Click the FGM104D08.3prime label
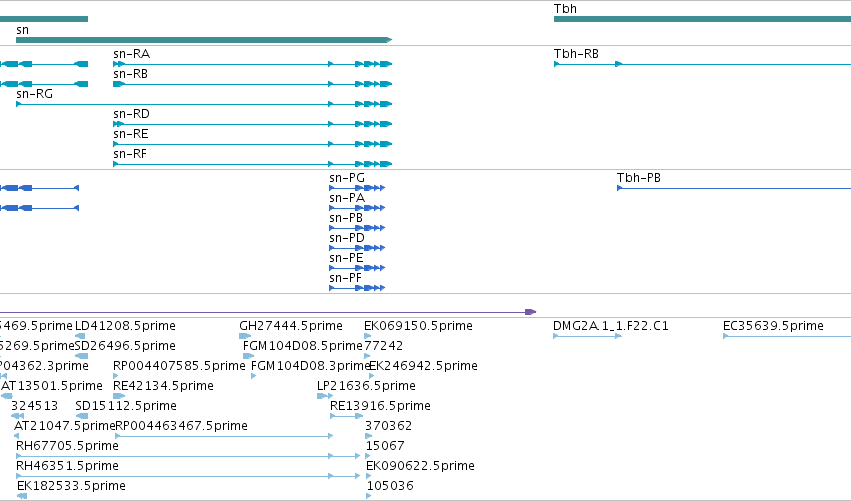The image size is (851, 501). point(310,366)
